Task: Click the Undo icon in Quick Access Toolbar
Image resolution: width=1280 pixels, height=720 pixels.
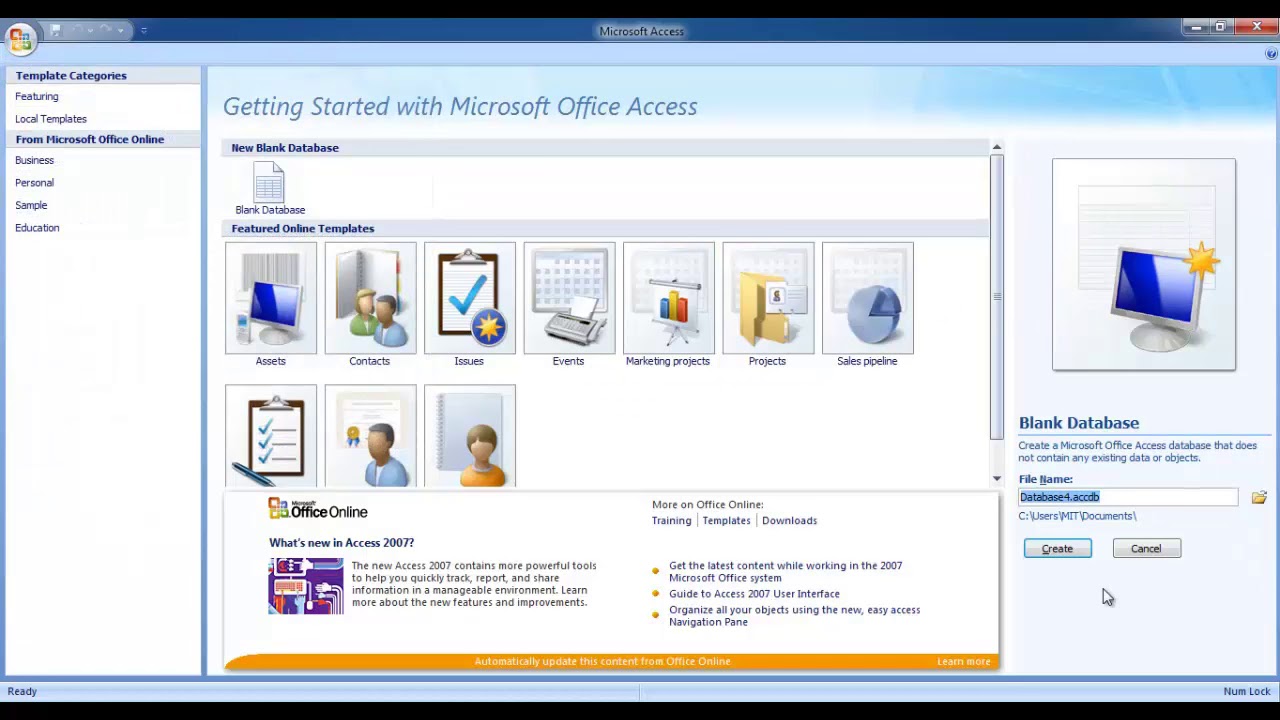Action: coord(77,31)
